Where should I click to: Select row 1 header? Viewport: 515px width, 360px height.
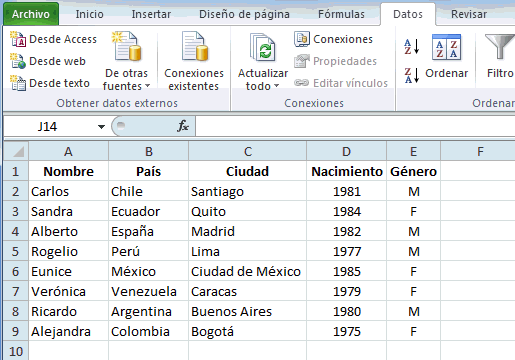[16, 171]
